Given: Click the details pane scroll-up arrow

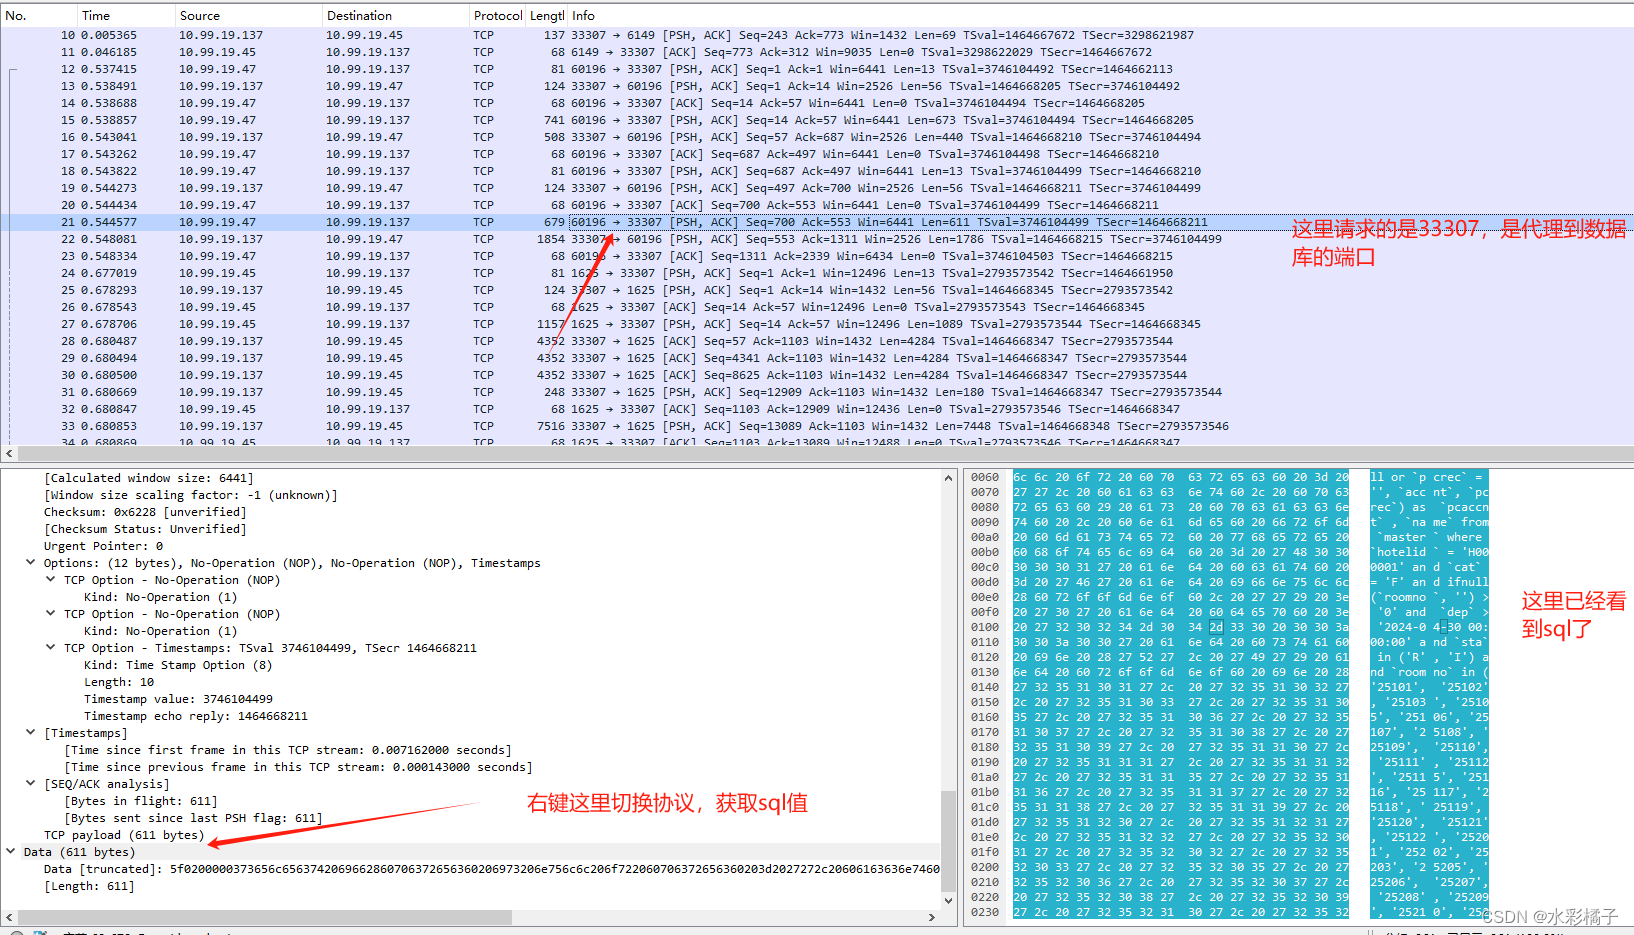Looking at the screenshot, I should click(948, 478).
